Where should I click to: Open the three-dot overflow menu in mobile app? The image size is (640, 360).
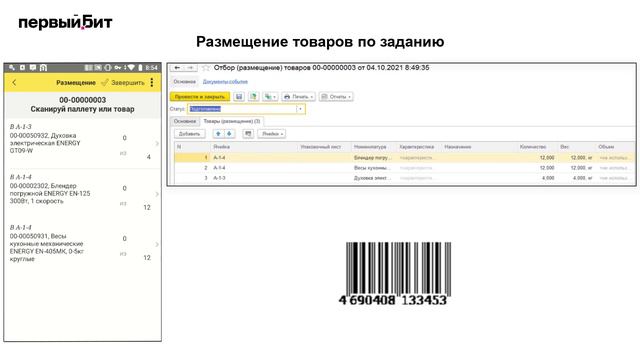[x=152, y=82]
